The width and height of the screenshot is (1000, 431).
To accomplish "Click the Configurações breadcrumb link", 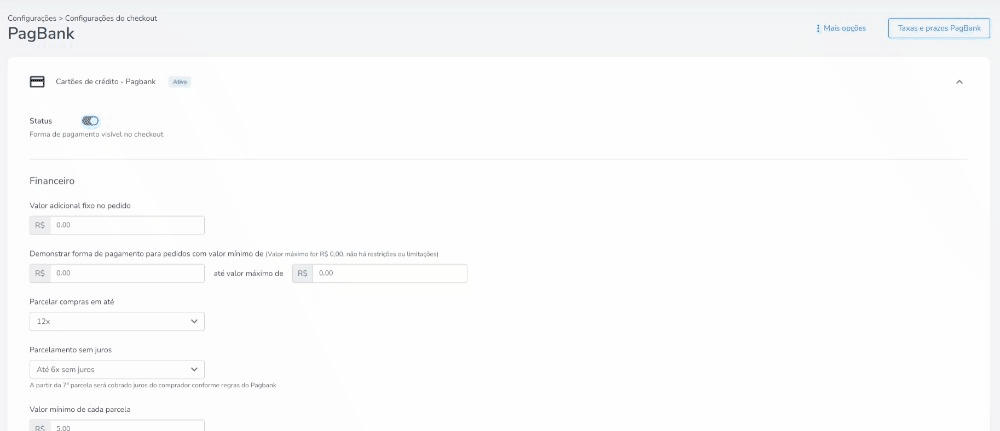I will click(x=31, y=18).
